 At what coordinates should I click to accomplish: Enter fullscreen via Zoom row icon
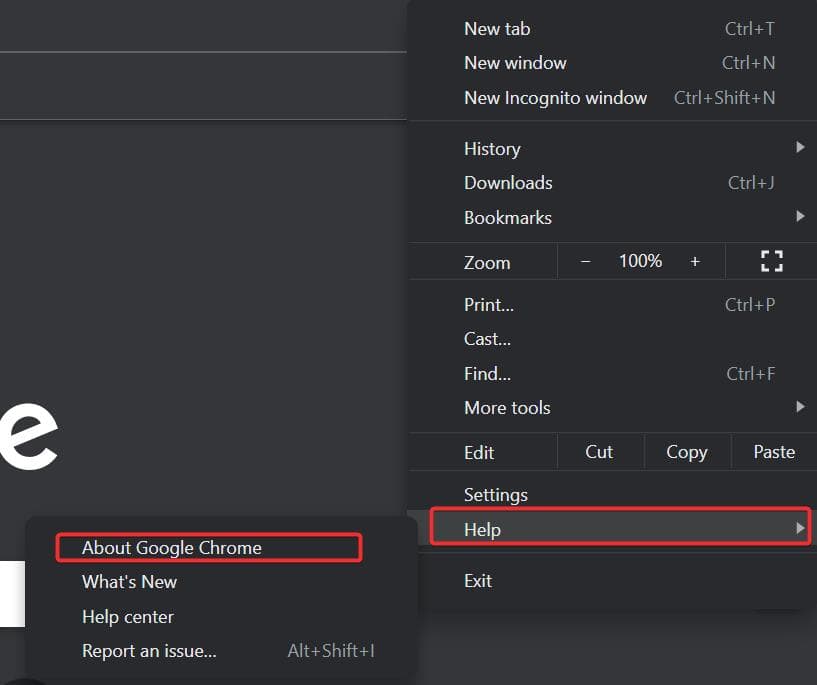(771, 261)
